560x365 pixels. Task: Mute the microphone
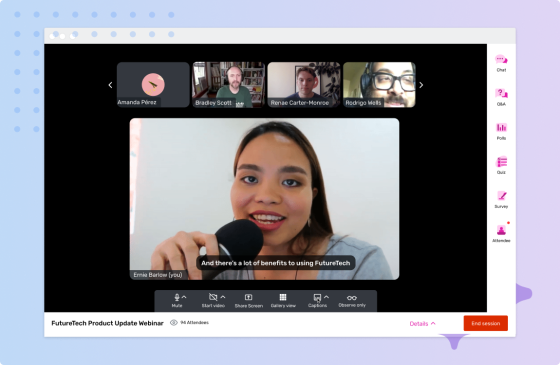click(177, 300)
